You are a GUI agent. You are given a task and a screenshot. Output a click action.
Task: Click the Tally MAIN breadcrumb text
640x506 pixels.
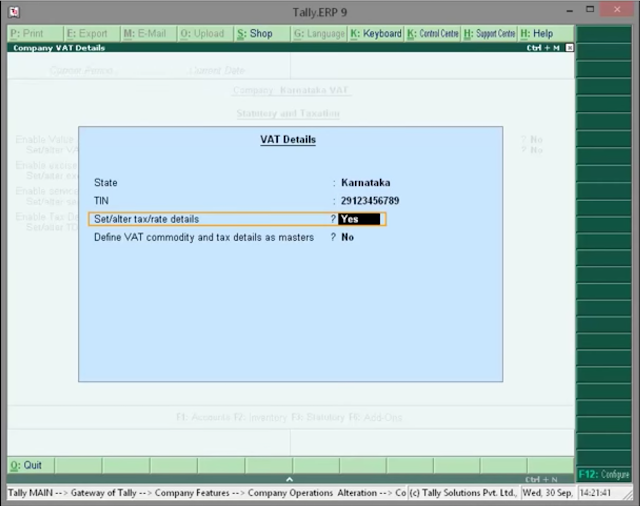(30, 493)
